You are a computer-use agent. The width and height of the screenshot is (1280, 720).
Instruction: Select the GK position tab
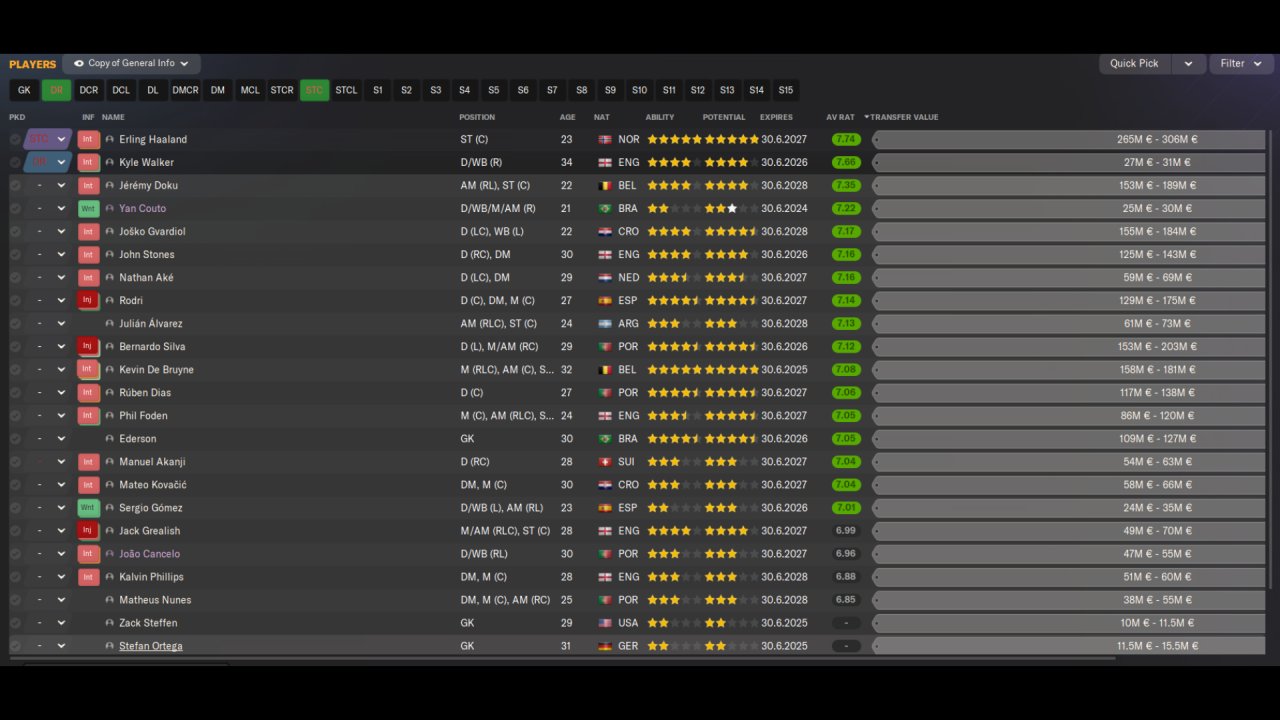[24, 90]
